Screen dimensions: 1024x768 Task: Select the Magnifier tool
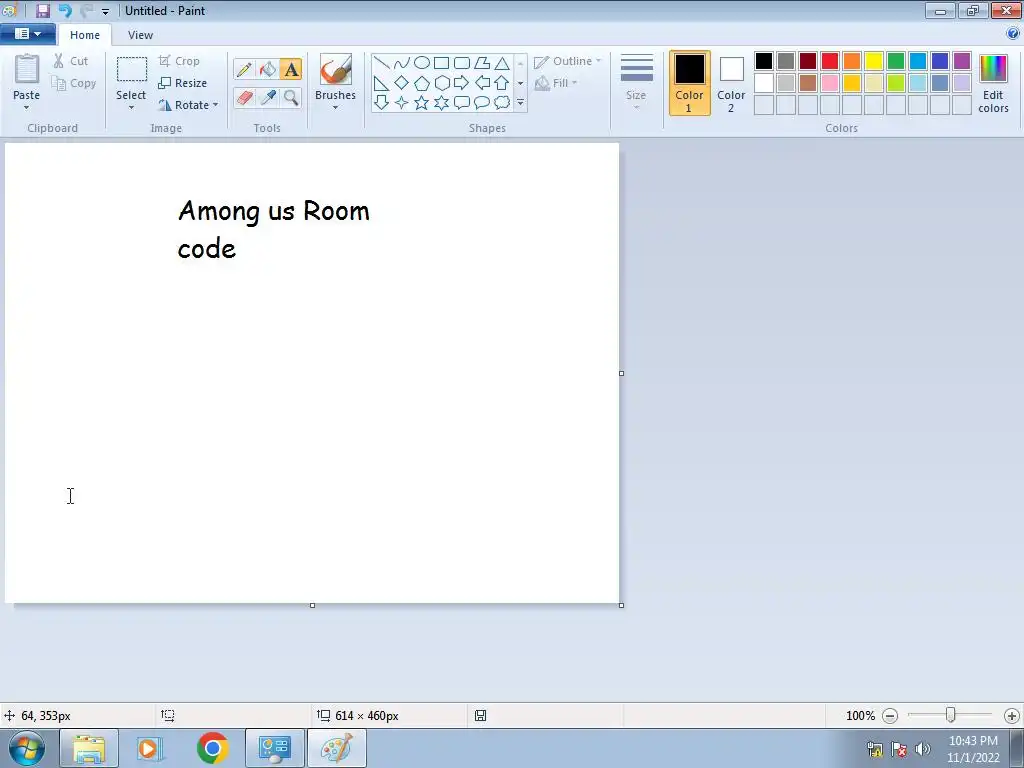click(x=291, y=97)
